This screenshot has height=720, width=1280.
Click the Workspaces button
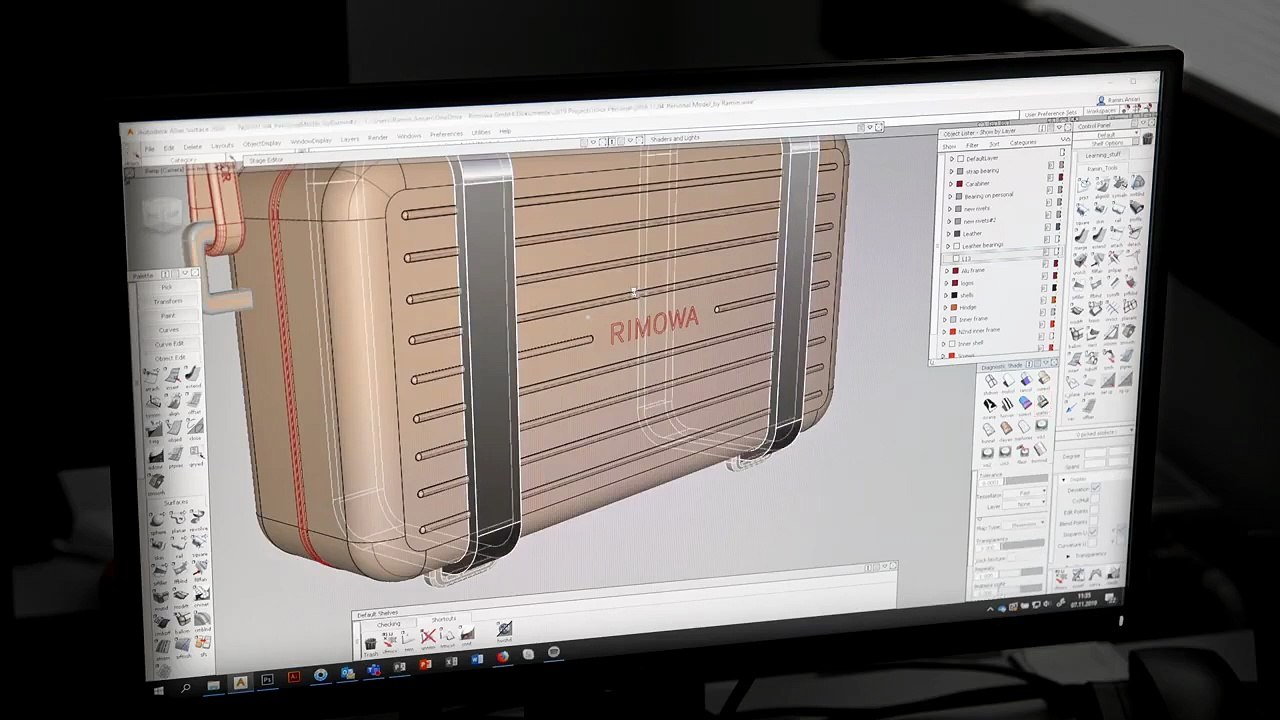(x=1101, y=111)
